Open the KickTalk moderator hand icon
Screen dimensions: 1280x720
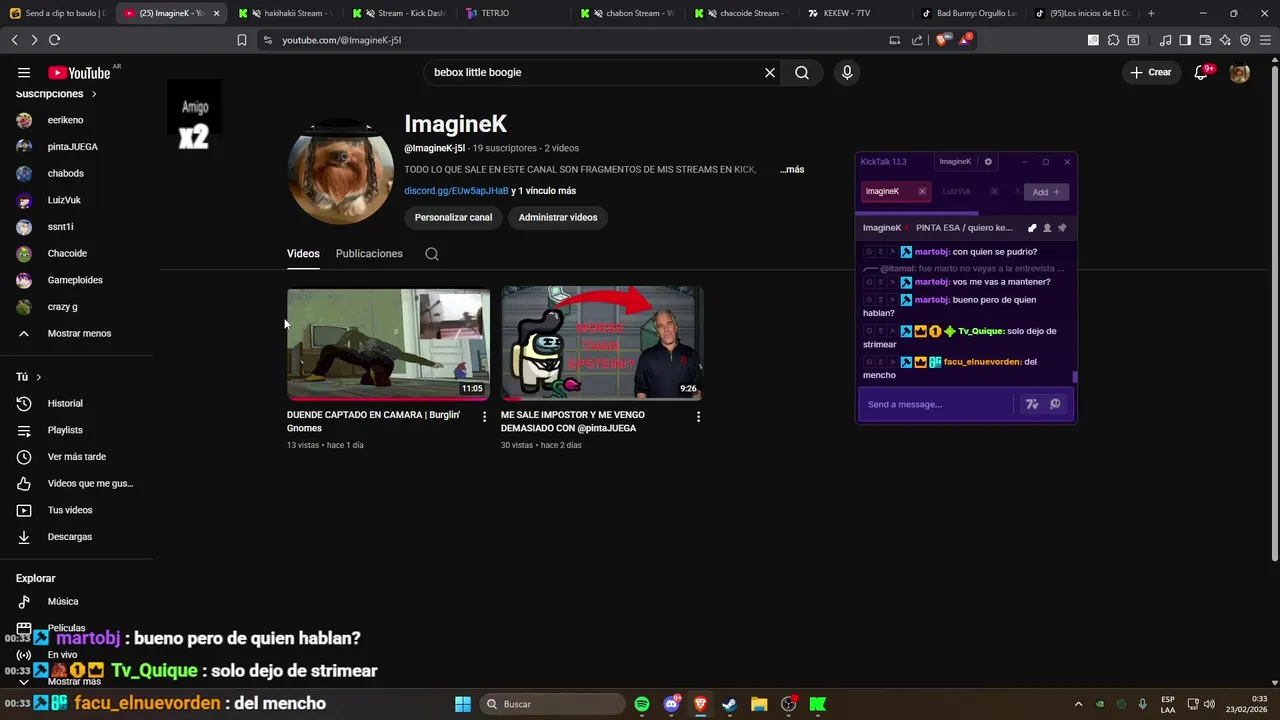(1032, 228)
